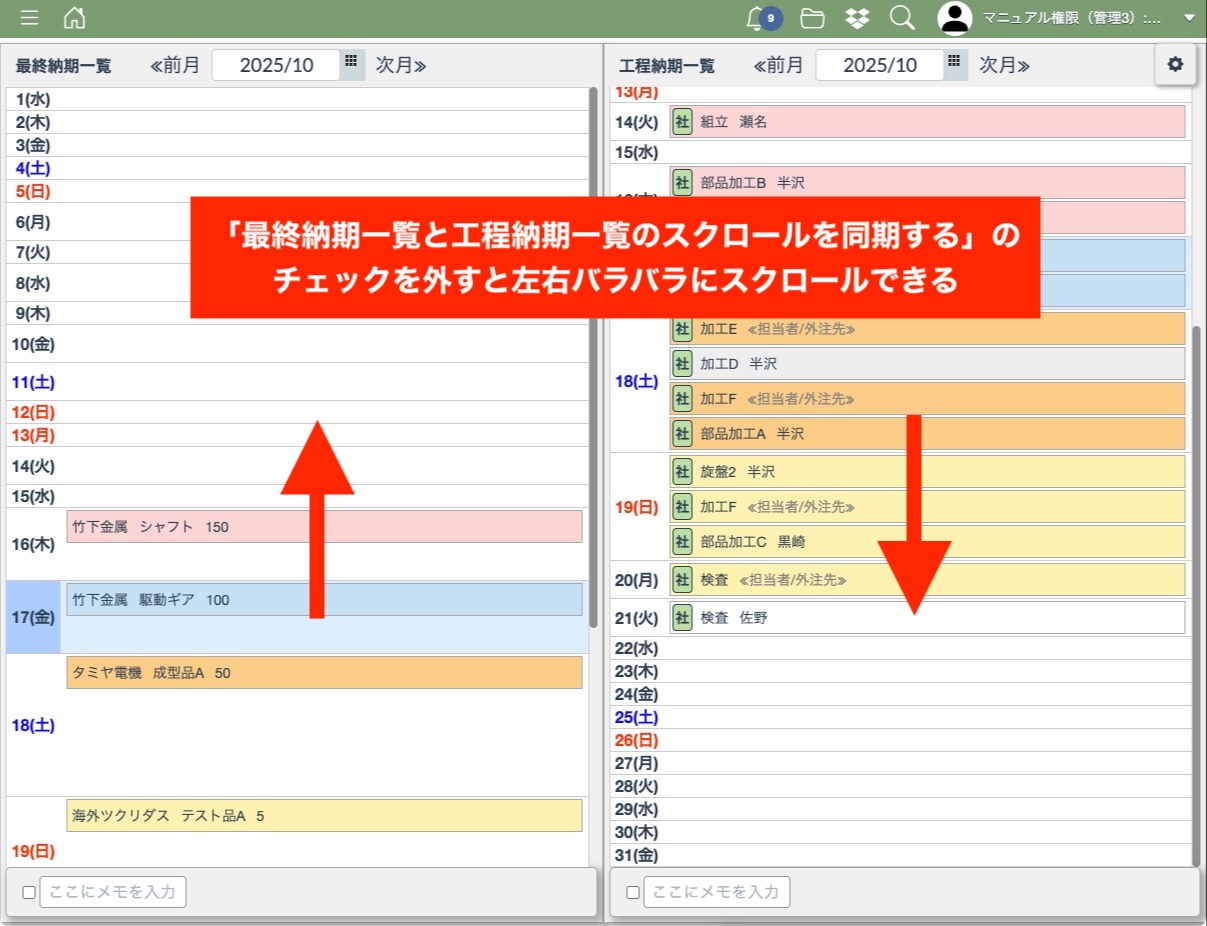Open the folder icon in header
Image resolution: width=1207 pixels, height=926 pixels.
point(812,18)
